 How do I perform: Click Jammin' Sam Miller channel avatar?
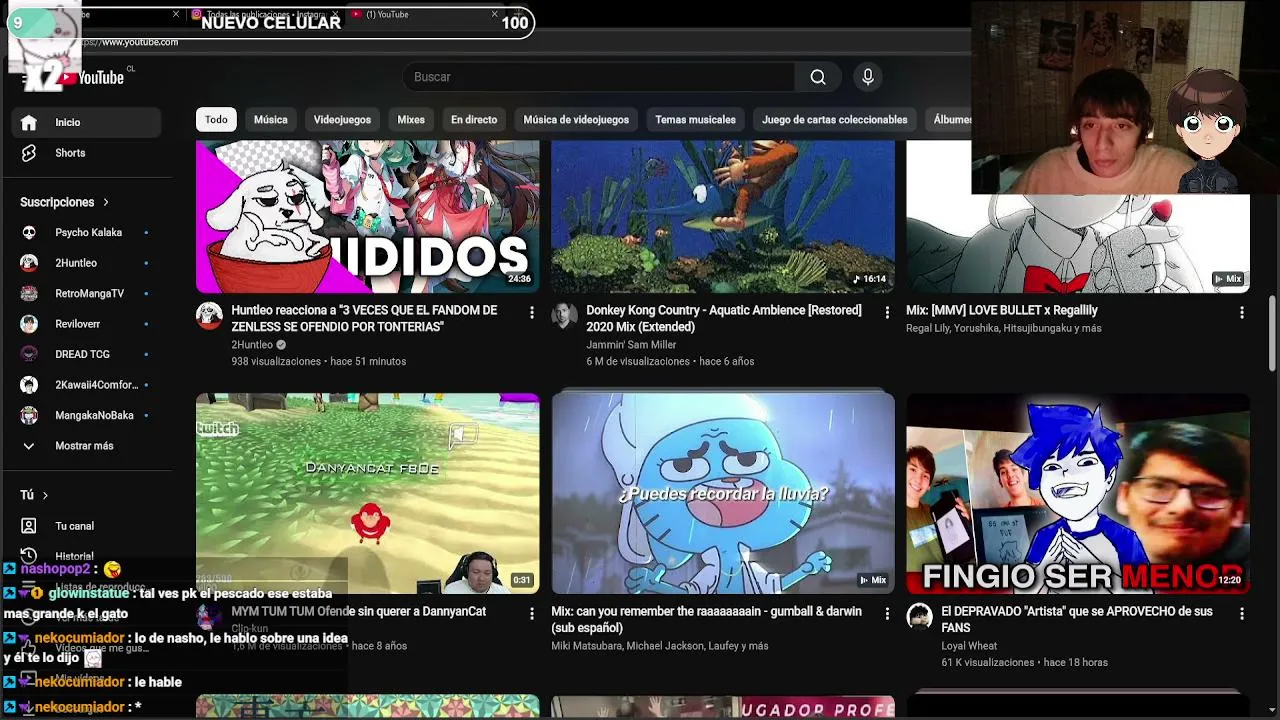click(x=564, y=316)
